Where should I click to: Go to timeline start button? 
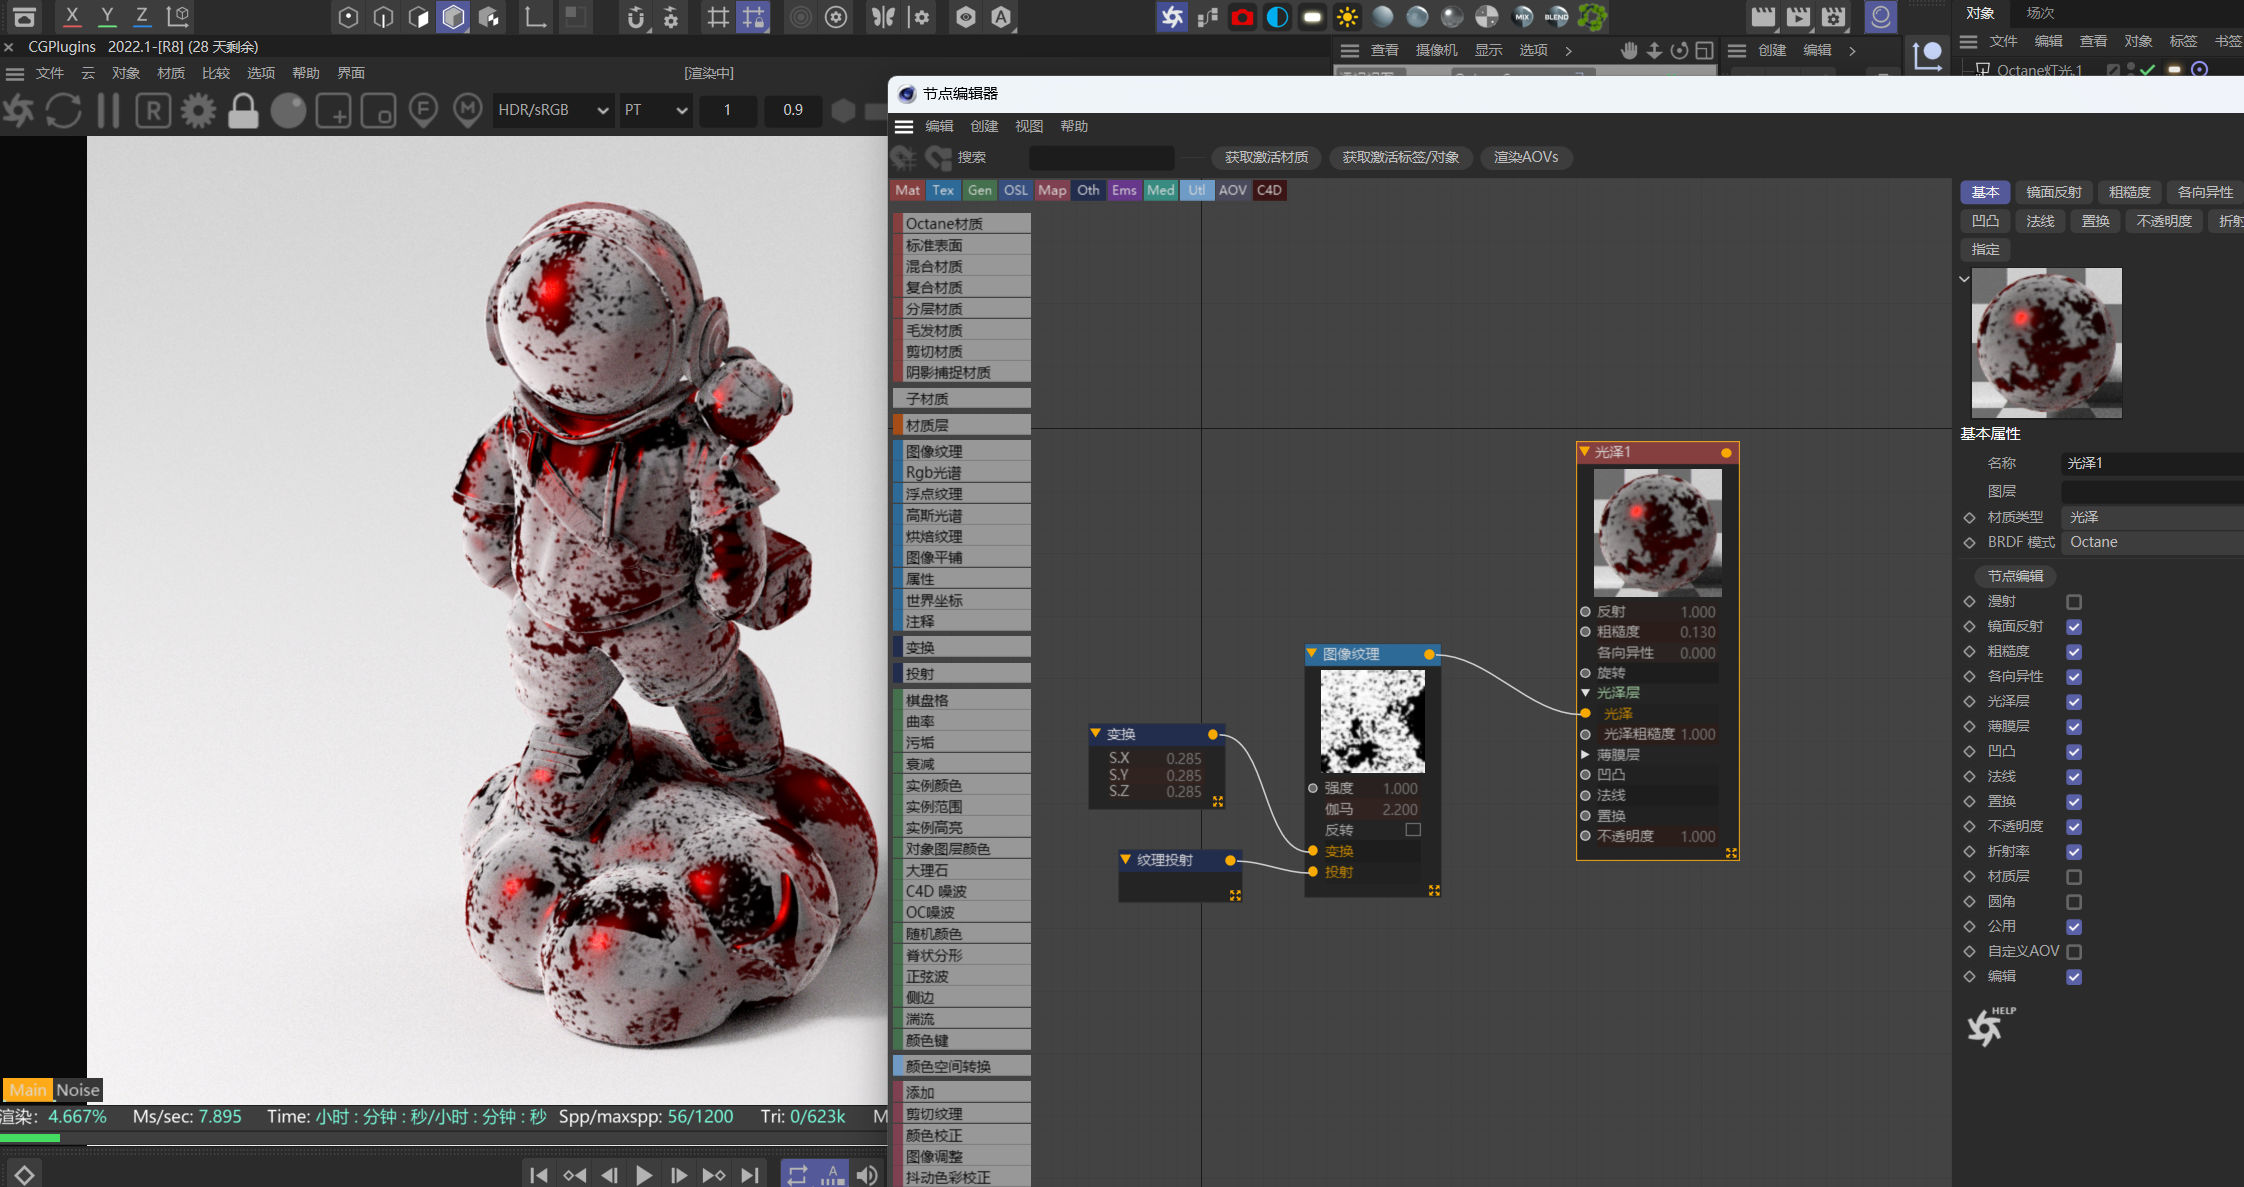[538, 1175]
